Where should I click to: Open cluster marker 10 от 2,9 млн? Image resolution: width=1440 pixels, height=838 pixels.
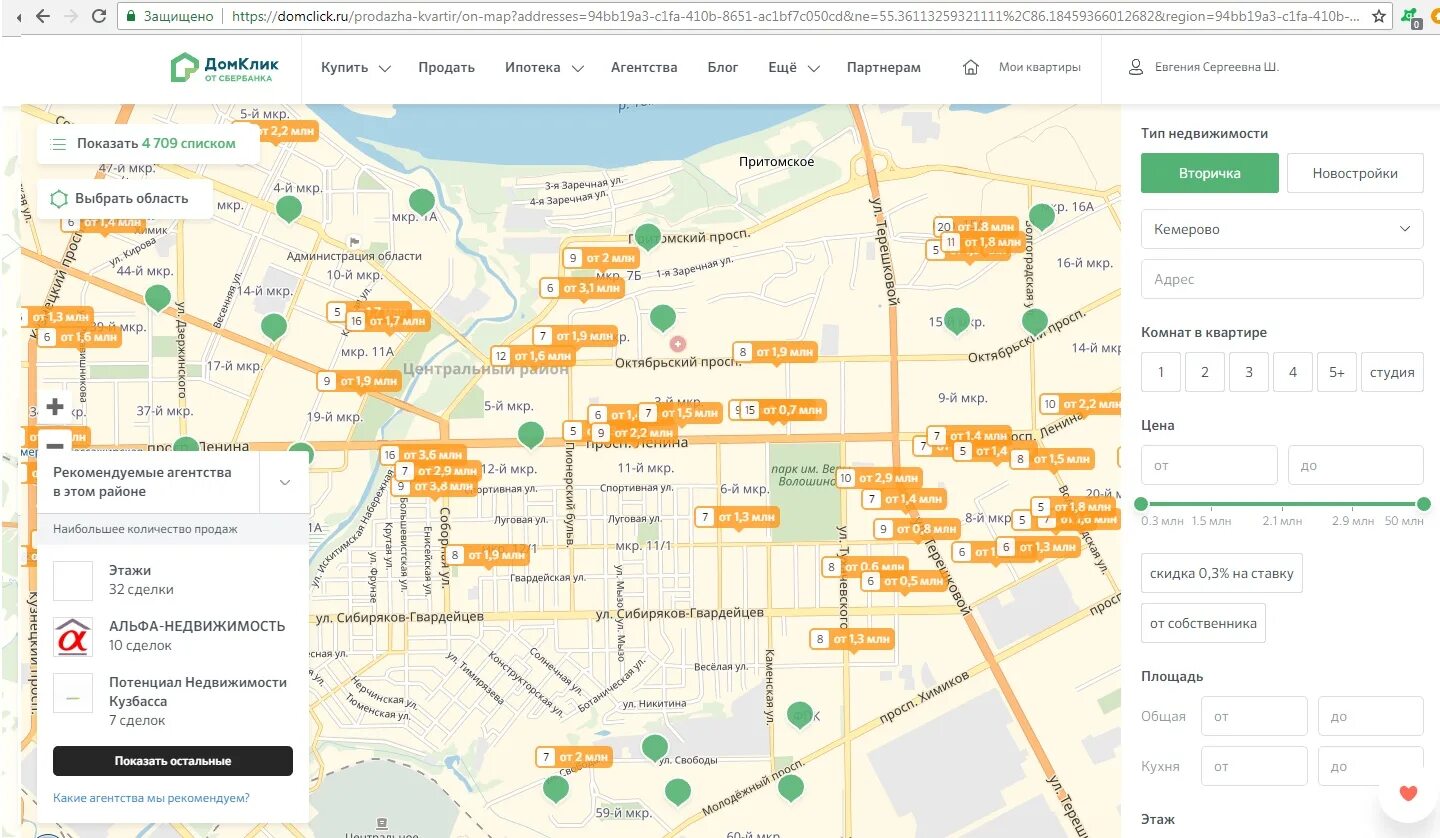tap(878, 478)
